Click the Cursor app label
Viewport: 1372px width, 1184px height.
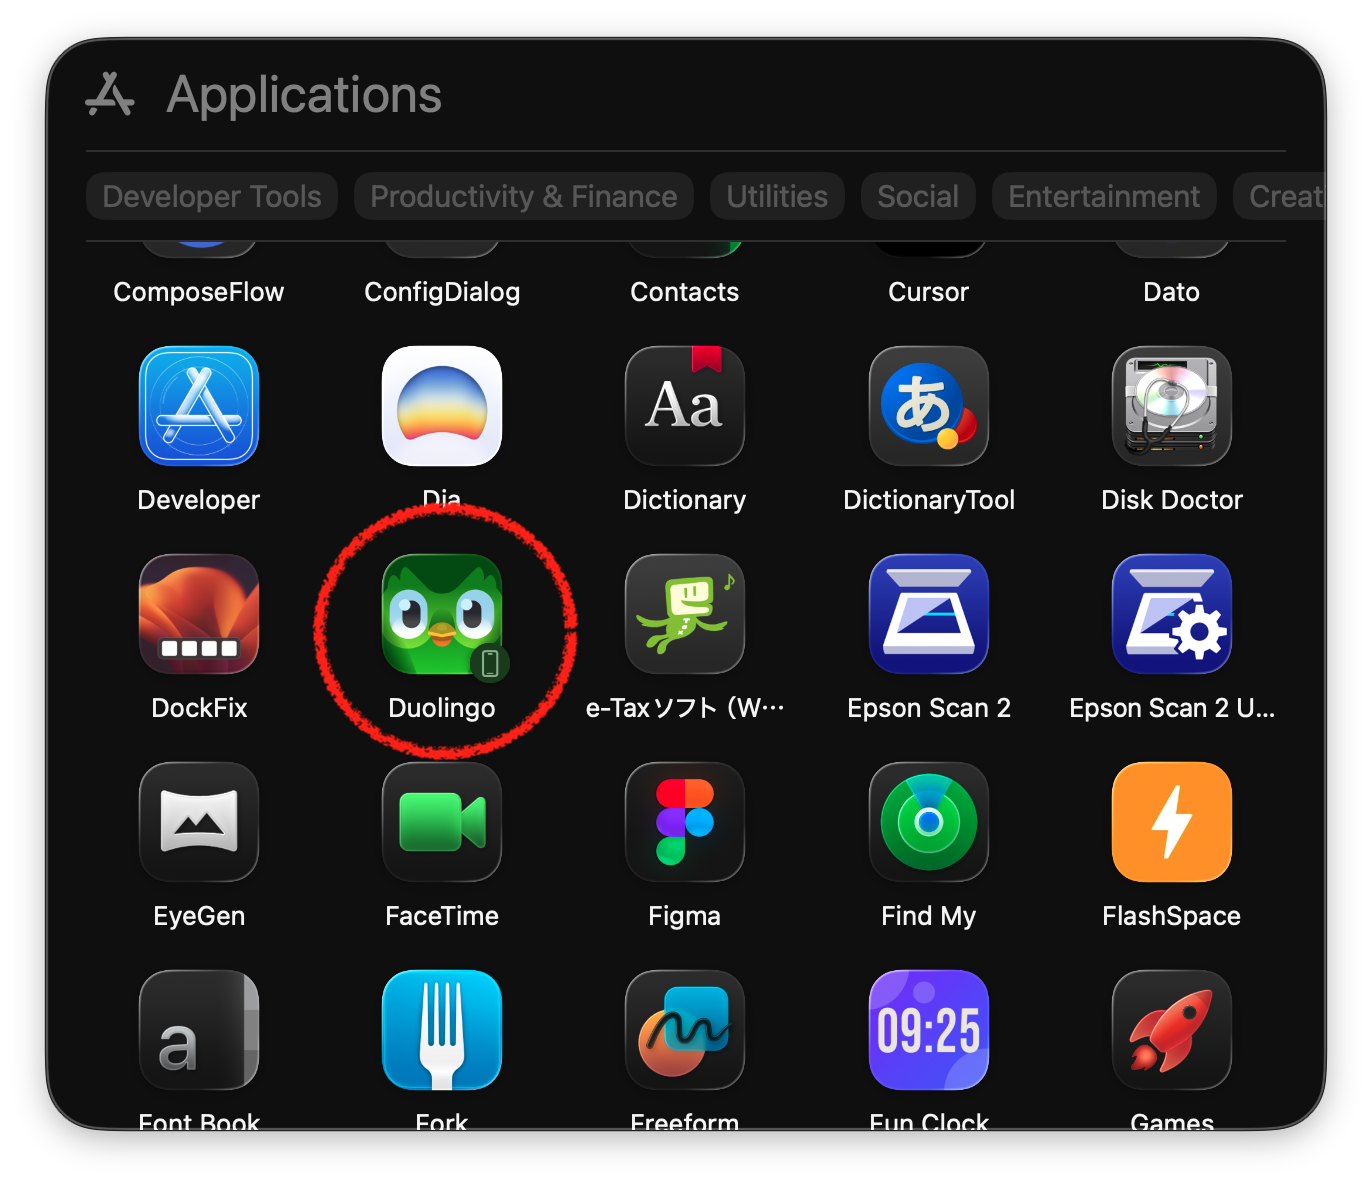coord(929,292)
